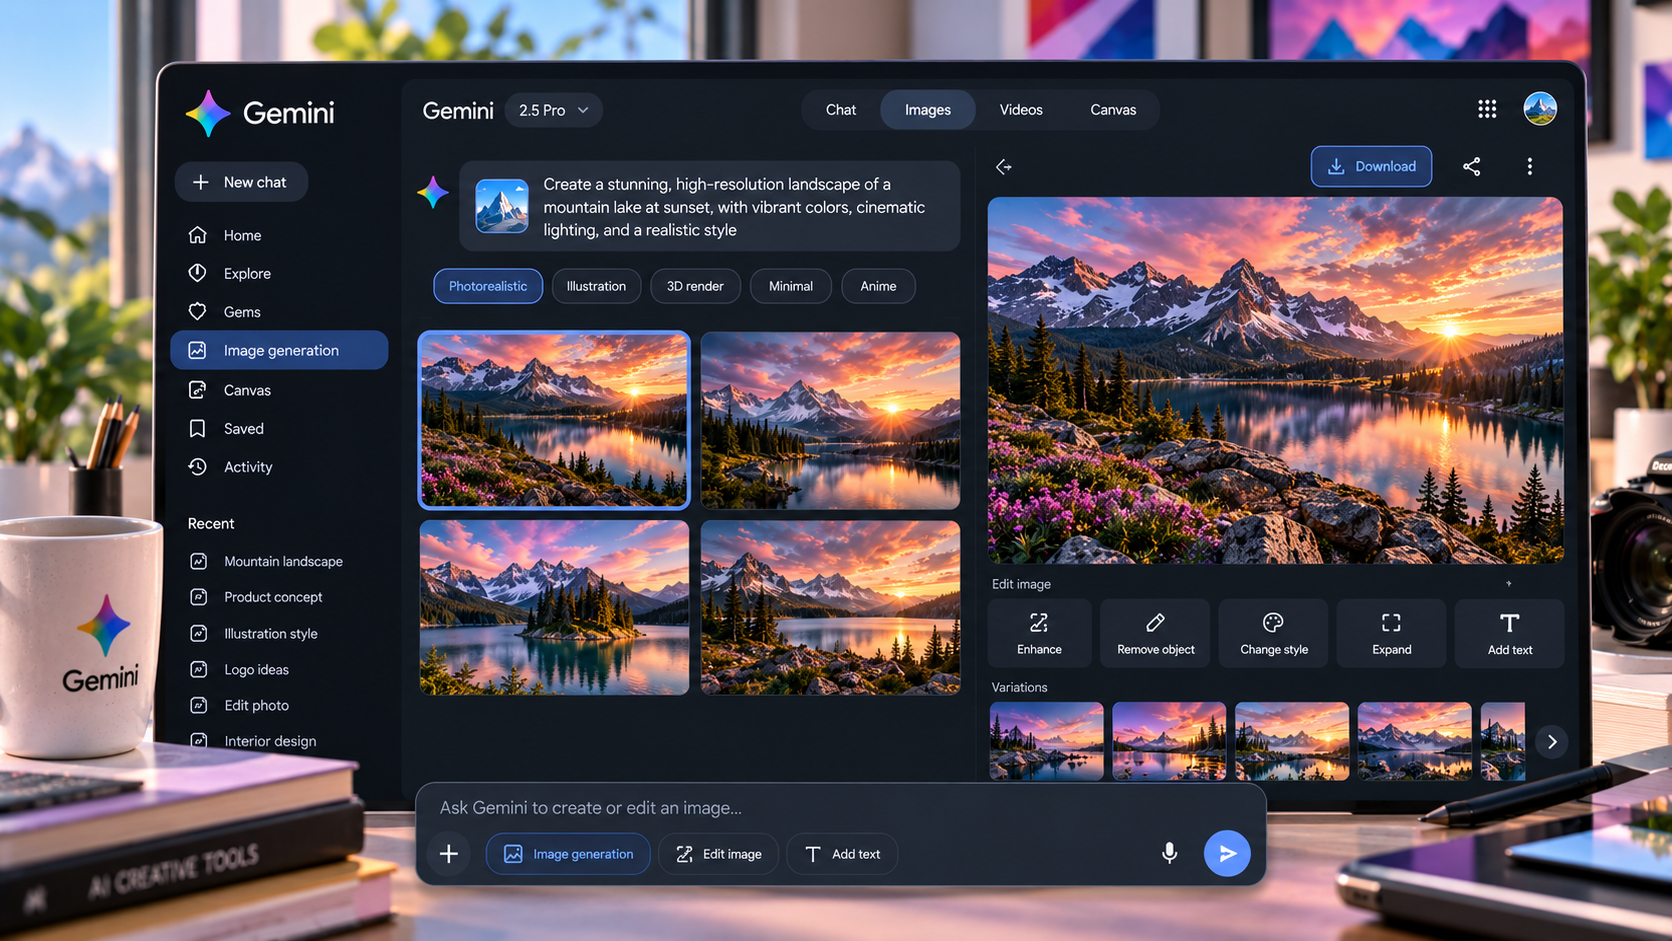Select the first variation thumbnail
This screenshot has width=1672, height=941.
[1046, 741]
